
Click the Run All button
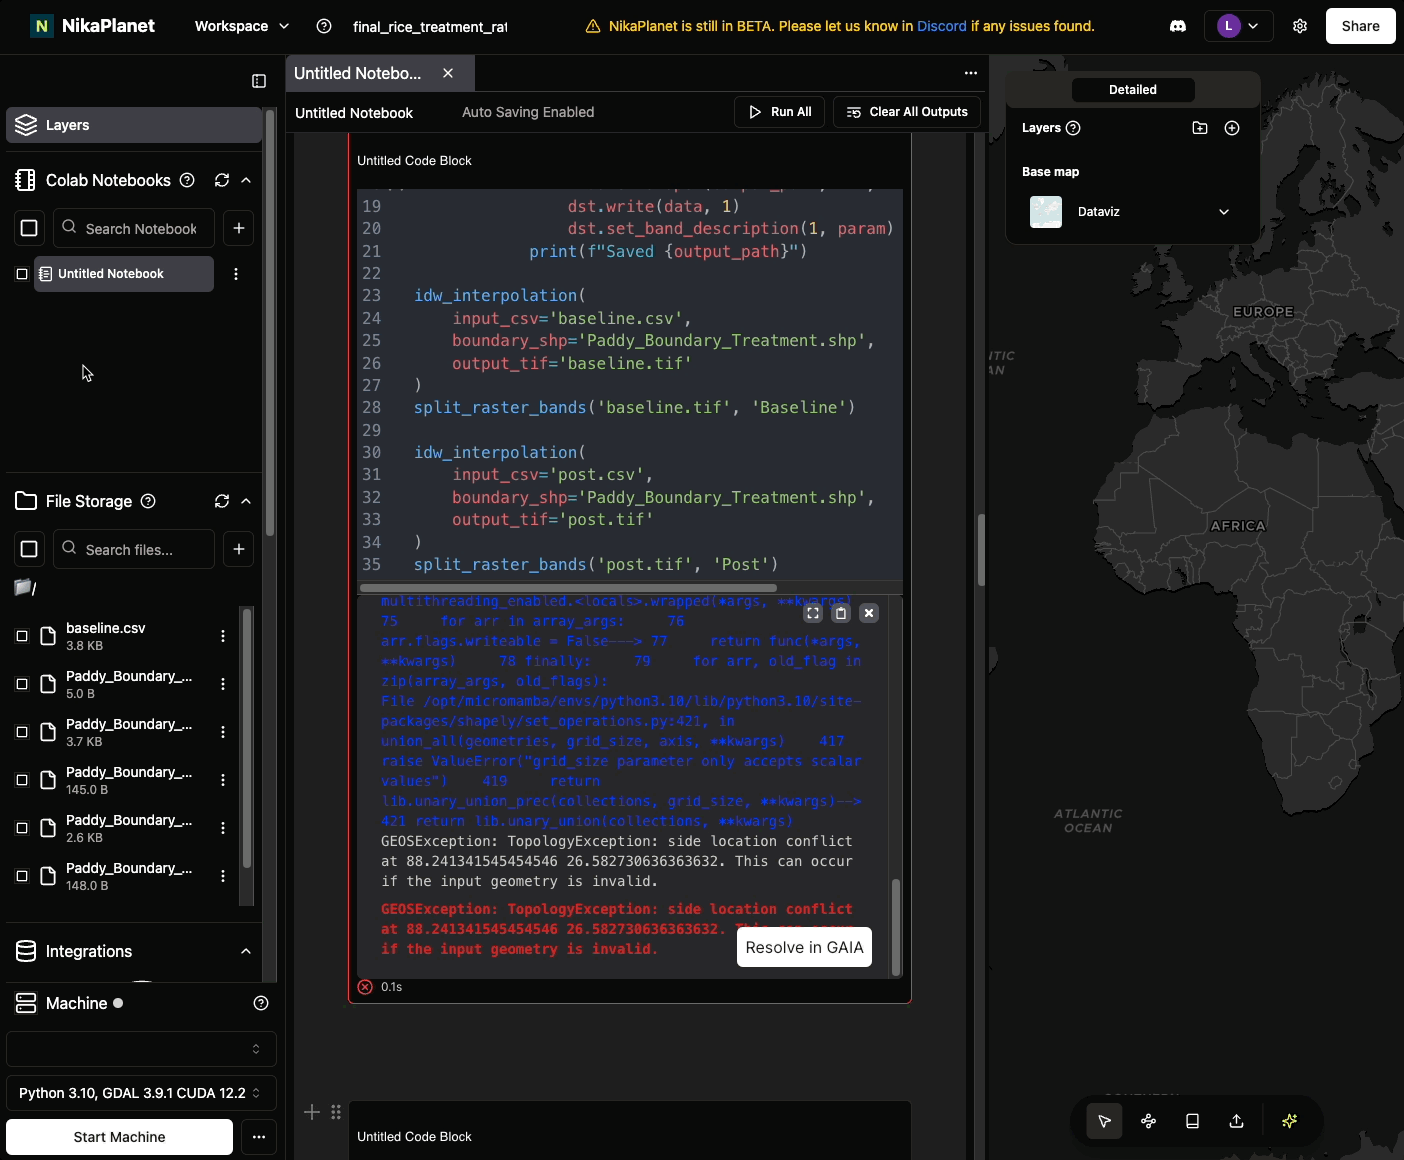(x=779, y=111)
